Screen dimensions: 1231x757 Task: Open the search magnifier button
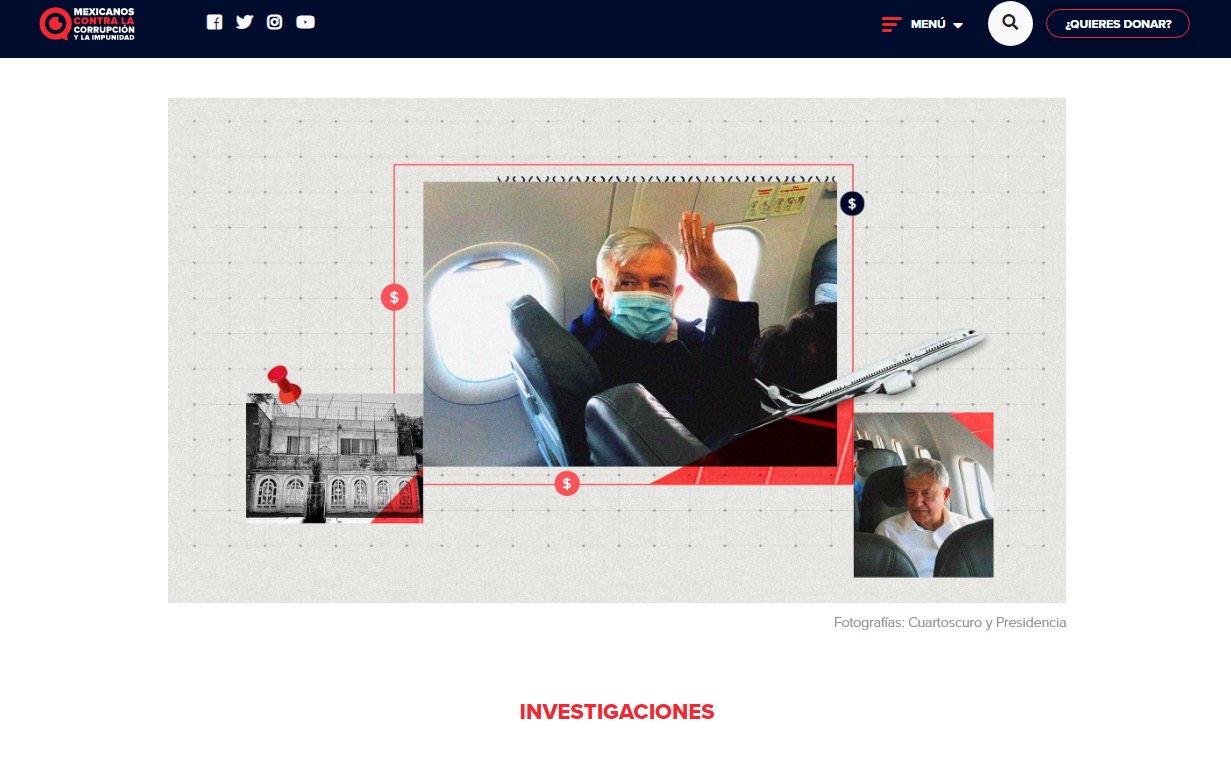(1010, 23)
